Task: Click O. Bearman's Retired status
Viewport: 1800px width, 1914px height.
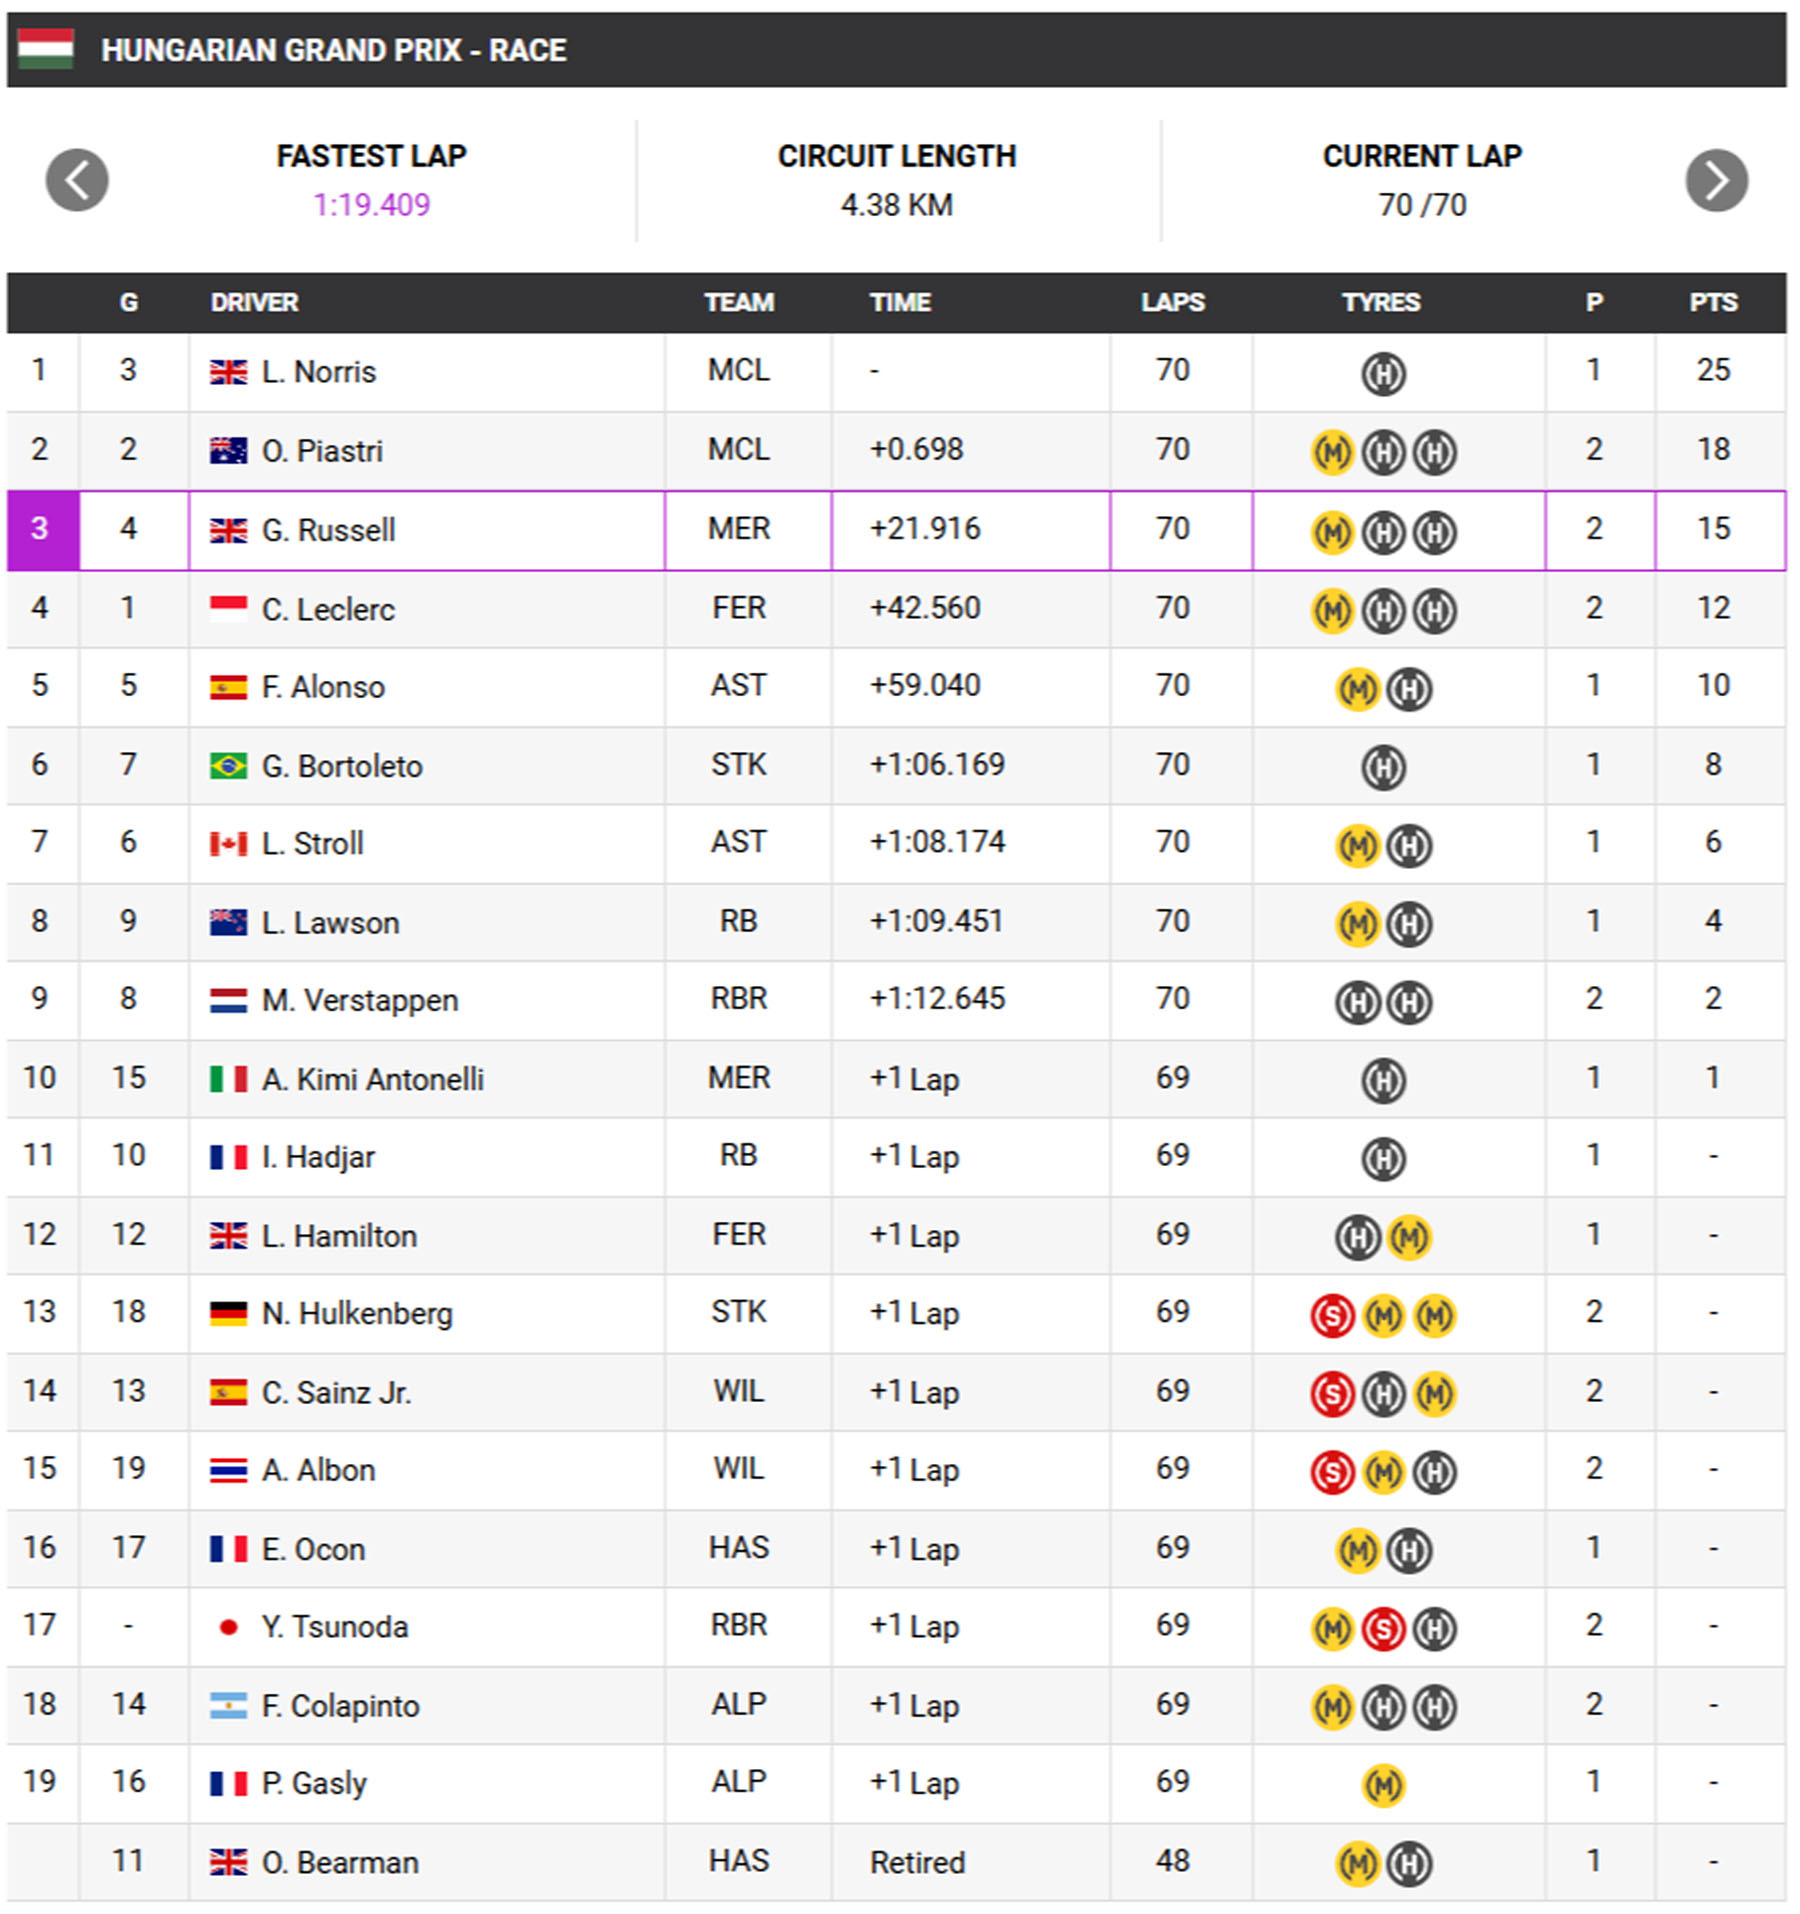Action: tap(917, 1862)
